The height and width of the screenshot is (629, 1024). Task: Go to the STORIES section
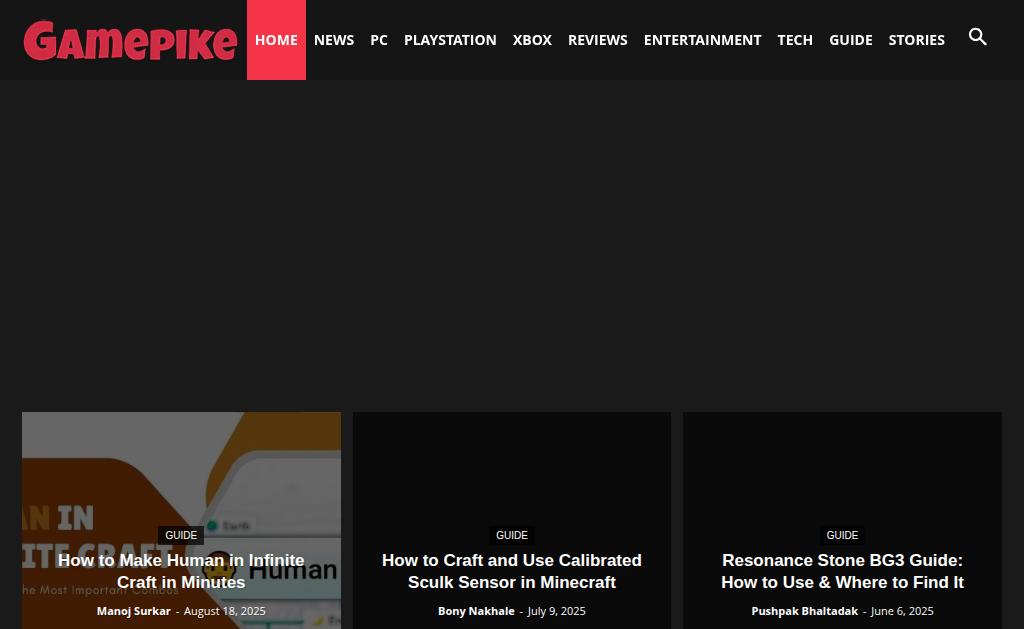pyautogui.click(x=916, y=40)
